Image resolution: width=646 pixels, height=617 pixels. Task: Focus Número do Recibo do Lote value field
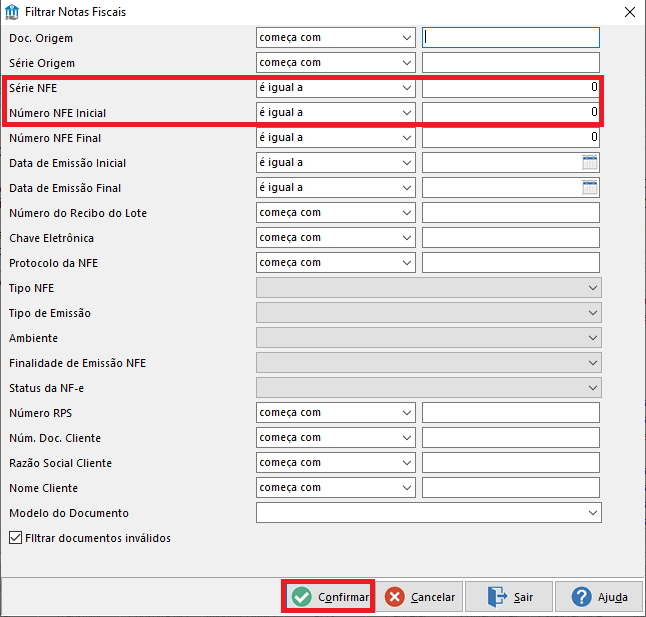510,213
